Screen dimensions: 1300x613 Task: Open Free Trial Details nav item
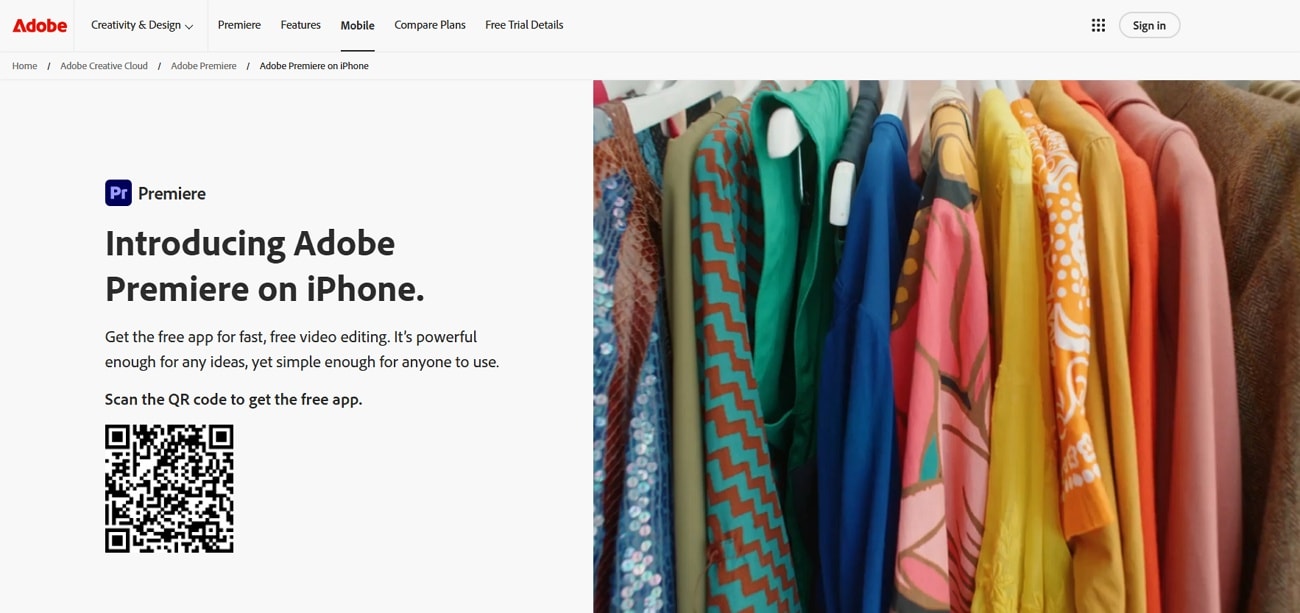click(524, 25)
